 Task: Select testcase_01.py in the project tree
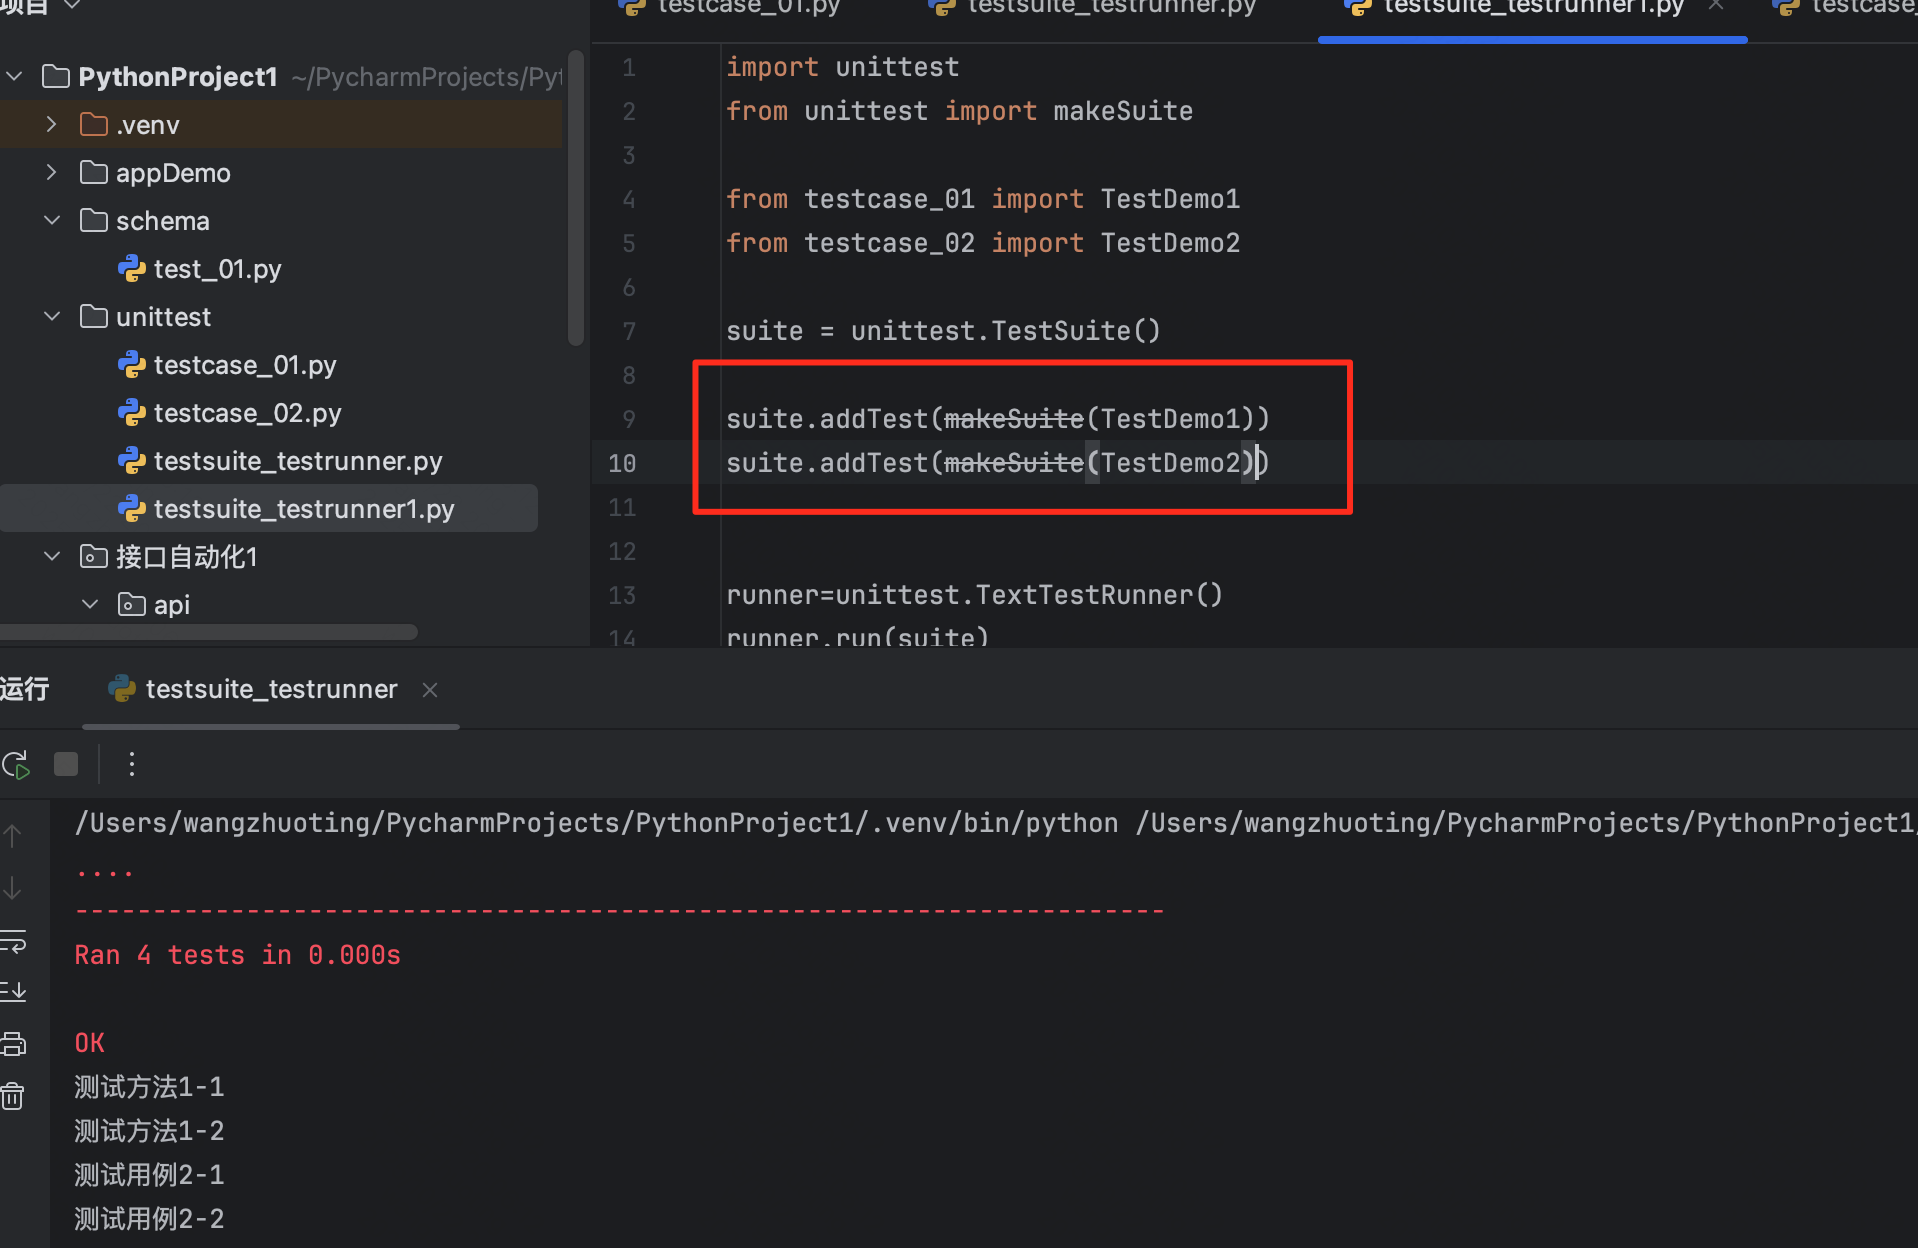(245, 365)
